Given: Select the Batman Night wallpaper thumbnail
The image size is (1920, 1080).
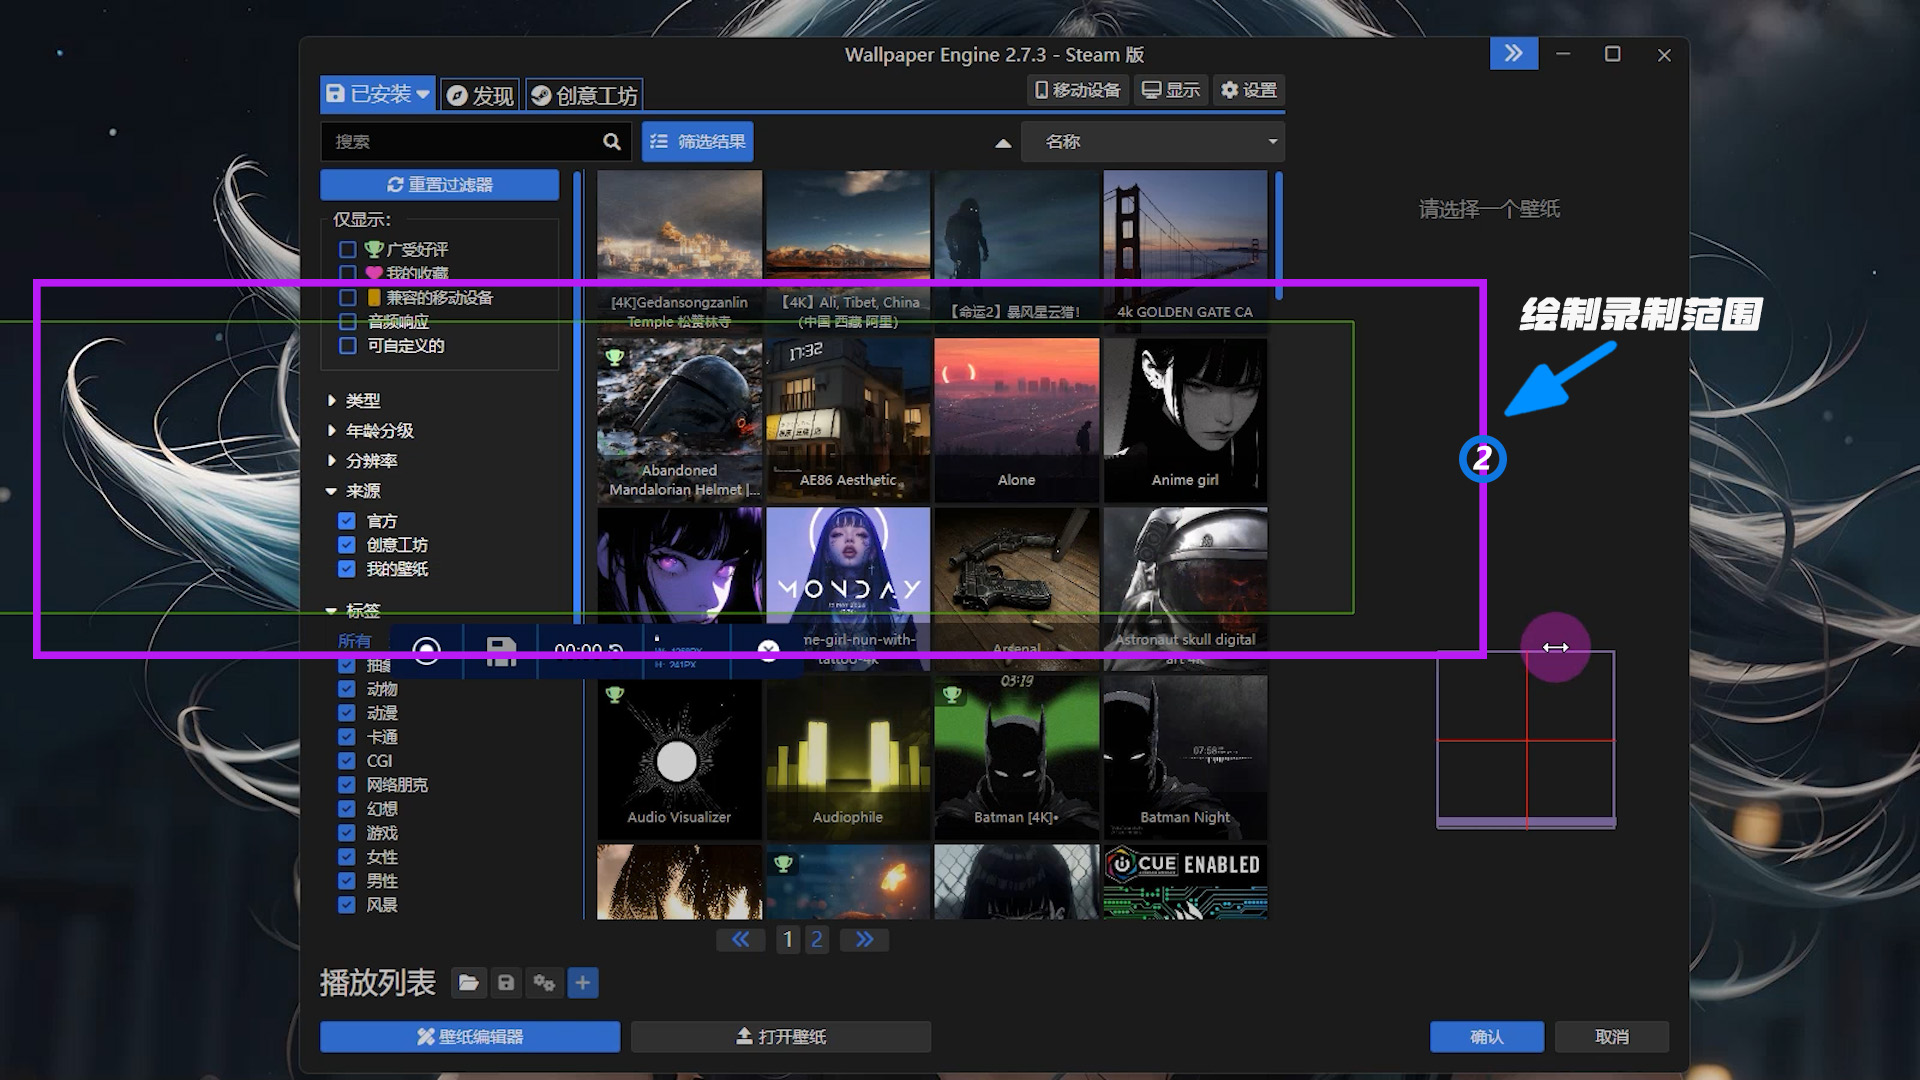Looking at the screenshot, I should (1185, 757).
